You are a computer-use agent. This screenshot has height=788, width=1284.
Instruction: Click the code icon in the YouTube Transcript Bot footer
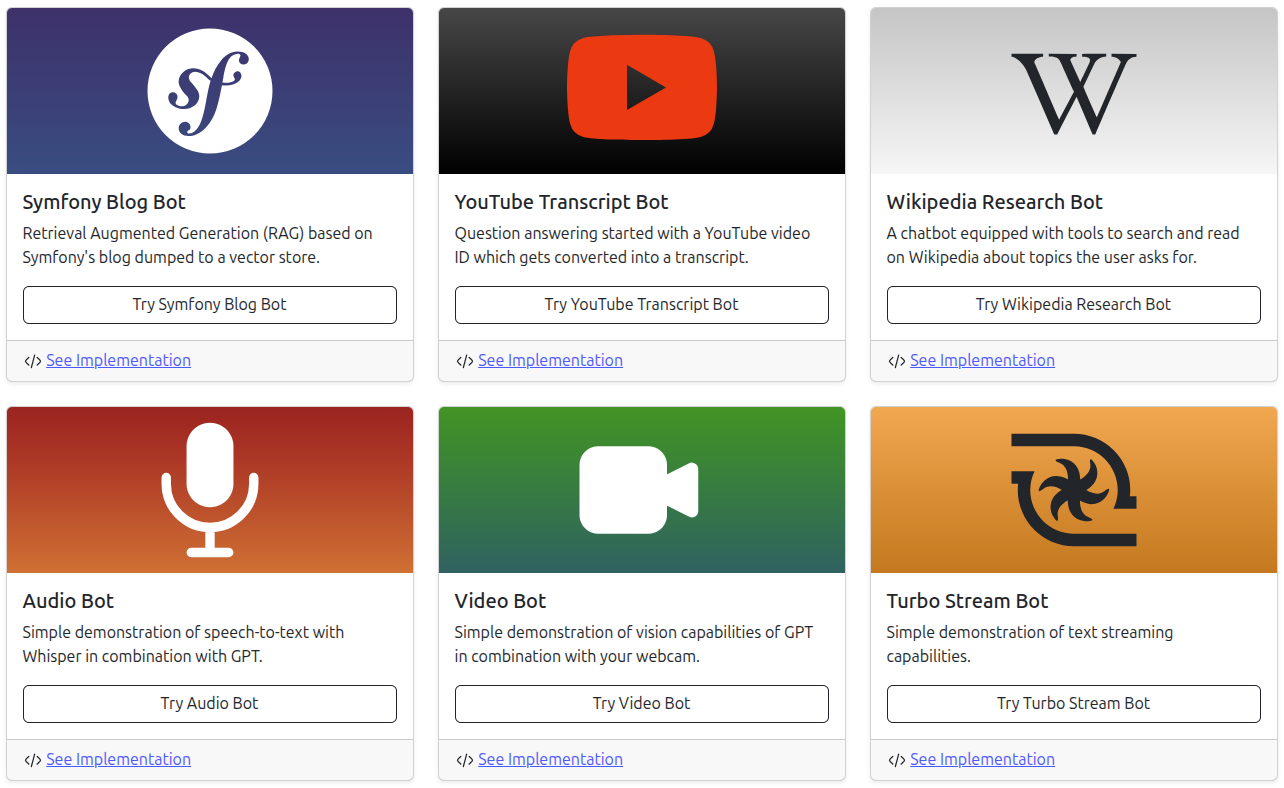tap(464, 361)
